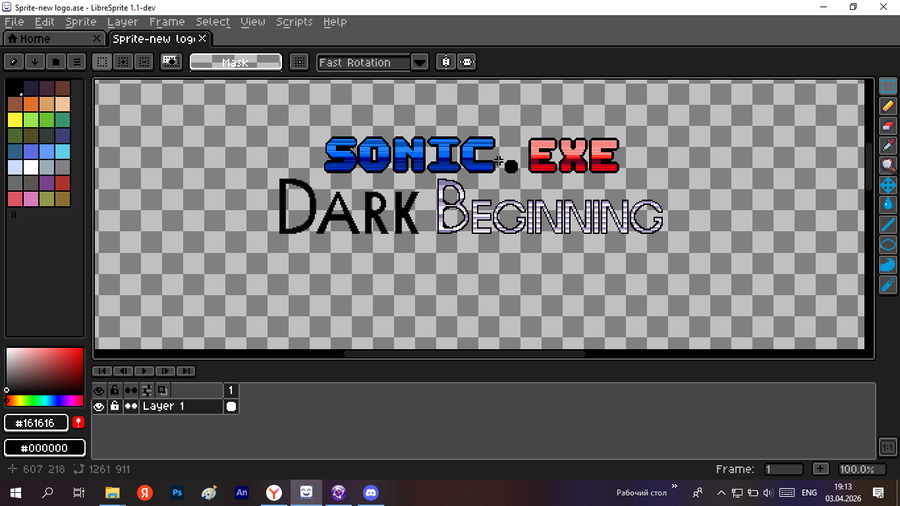Go to first frame
This screenshot has width=900, height=506.
[102, 371]
